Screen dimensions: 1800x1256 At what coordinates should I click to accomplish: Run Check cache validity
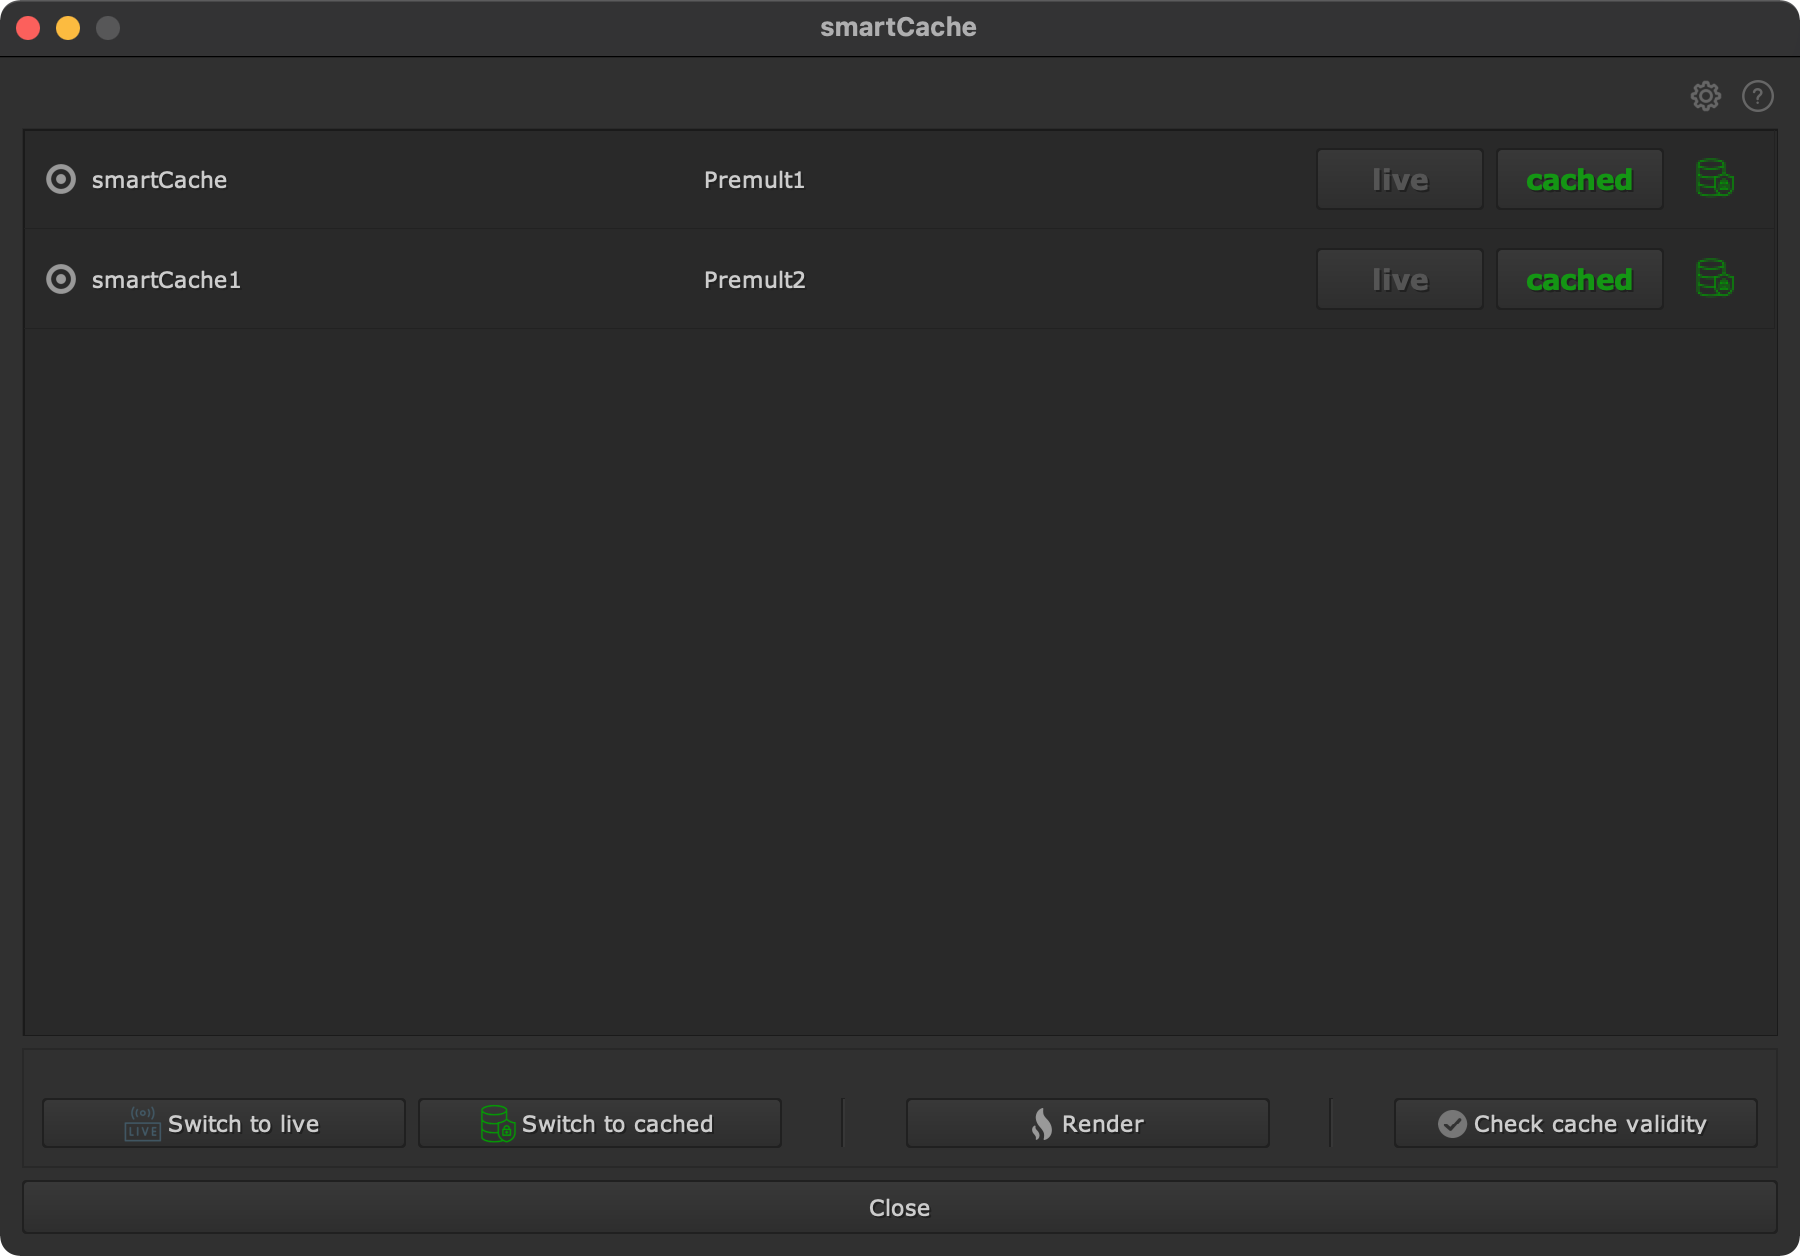(1575, 1123)
